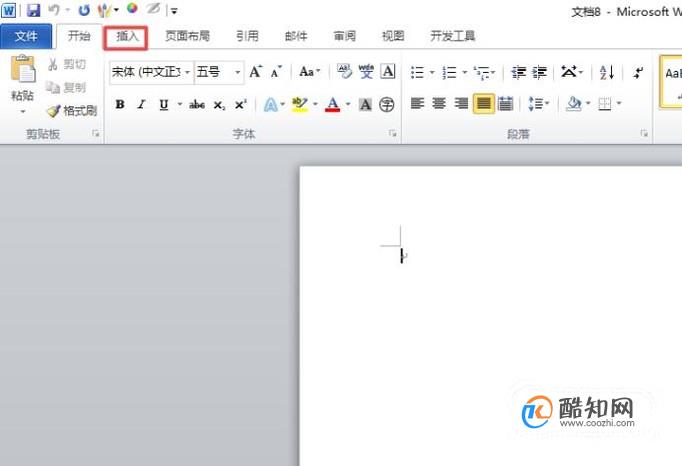682x466 pixels.
Task: Click the Distributed alignment icon
Action: pos(505,104)
